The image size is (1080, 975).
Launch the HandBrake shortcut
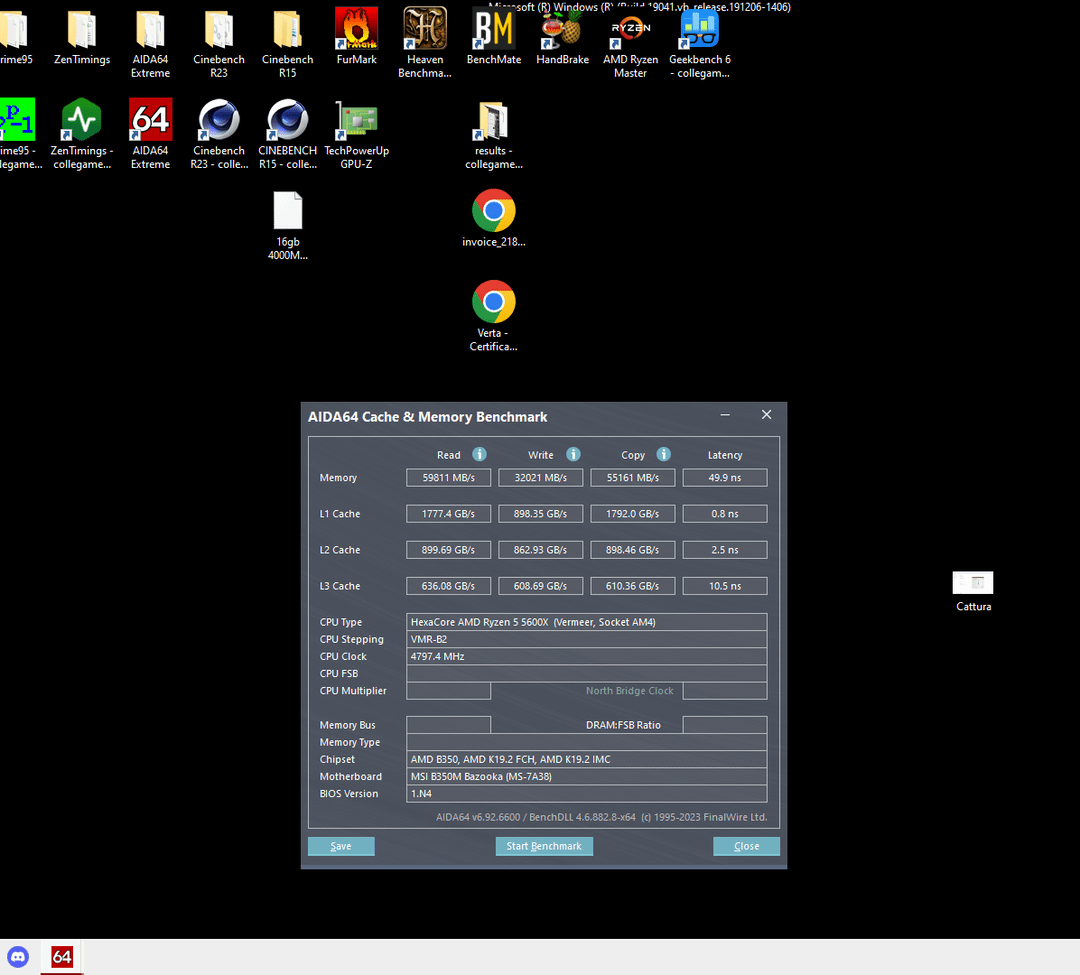tap(562, 36)
